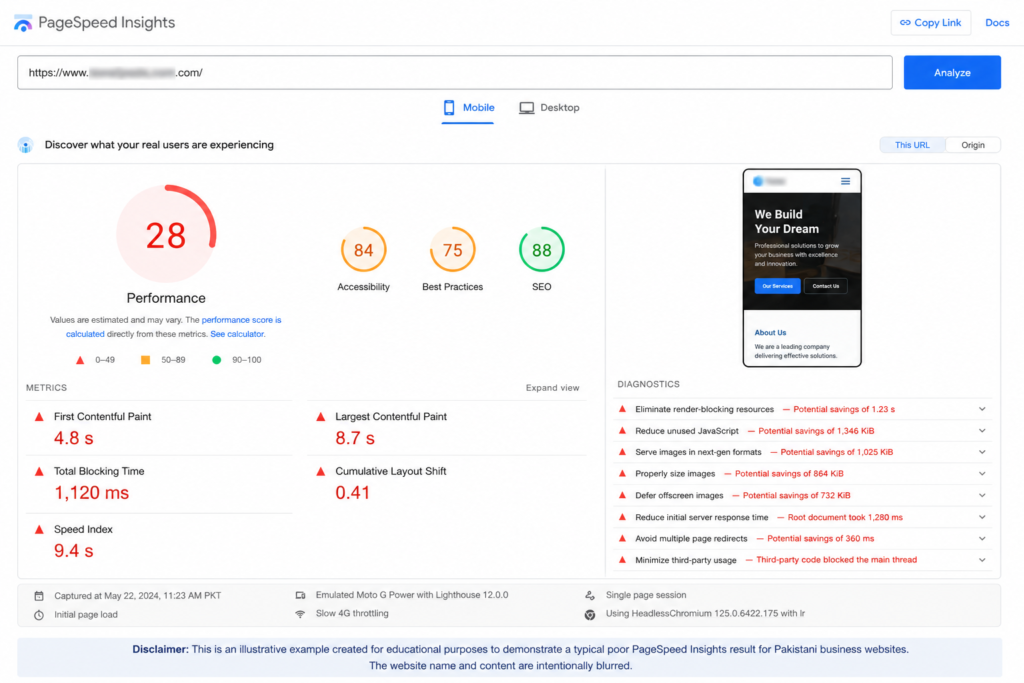Expand Defer offscreen images chevron

point(982,496)
